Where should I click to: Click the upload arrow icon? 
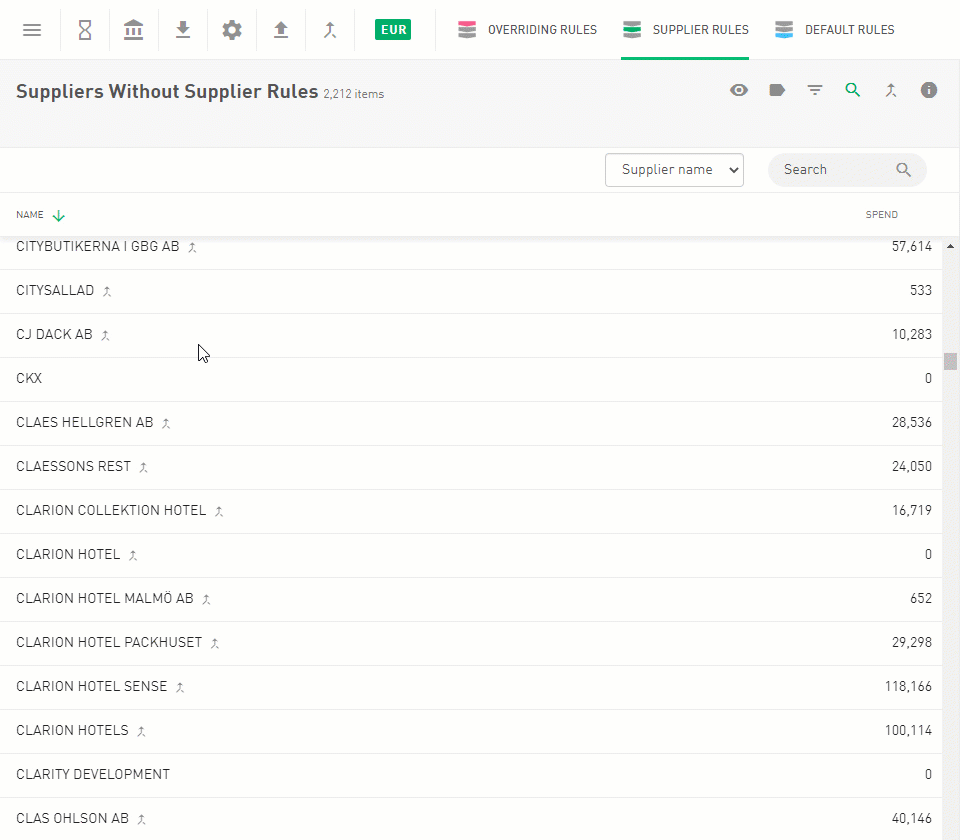tap(281, 30)
